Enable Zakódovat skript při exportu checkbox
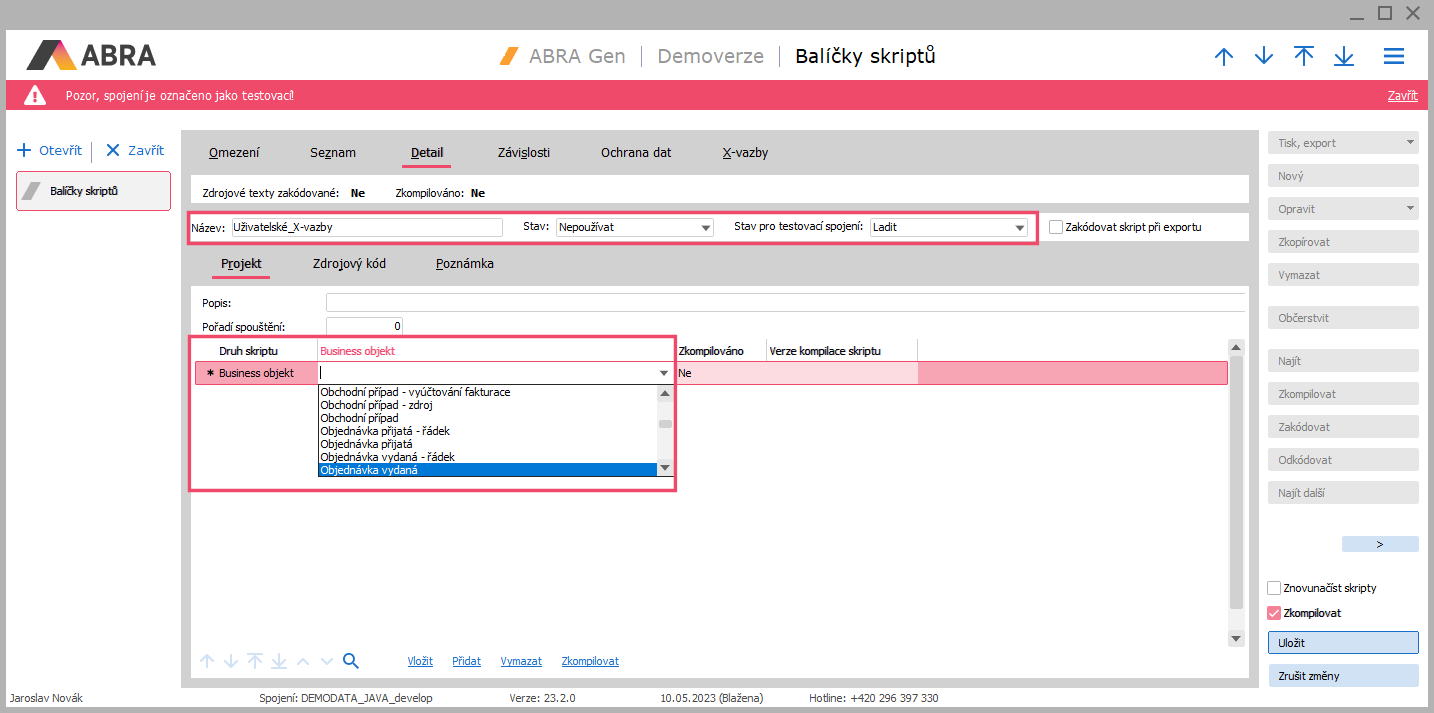 click(1056, 227)
